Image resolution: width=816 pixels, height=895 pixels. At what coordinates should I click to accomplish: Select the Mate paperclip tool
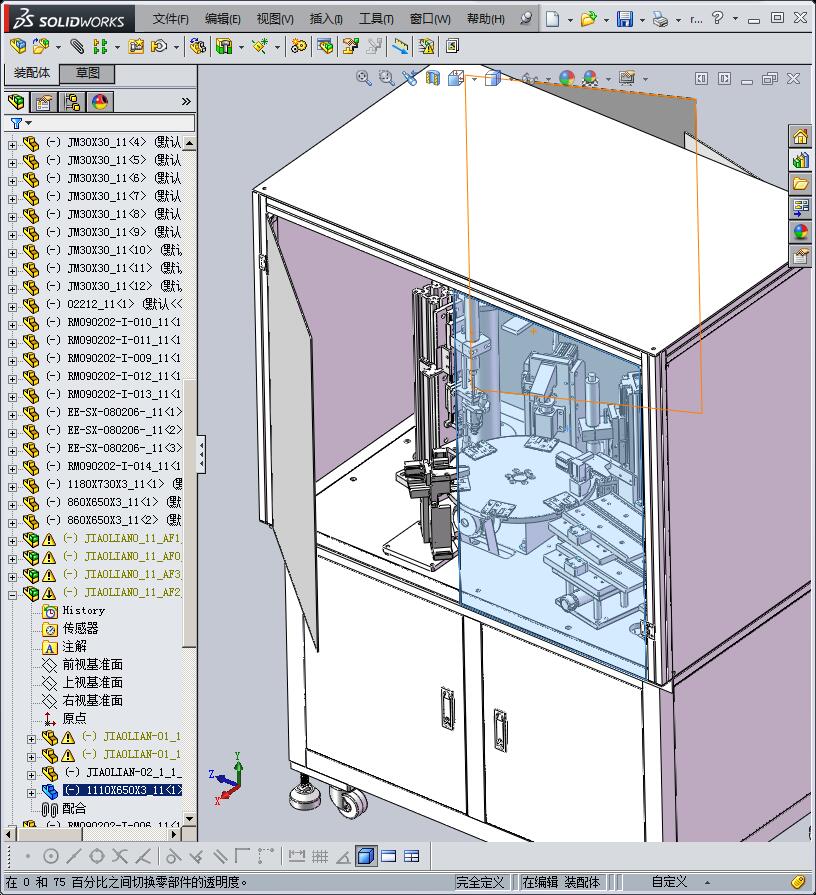click(77, 46)
